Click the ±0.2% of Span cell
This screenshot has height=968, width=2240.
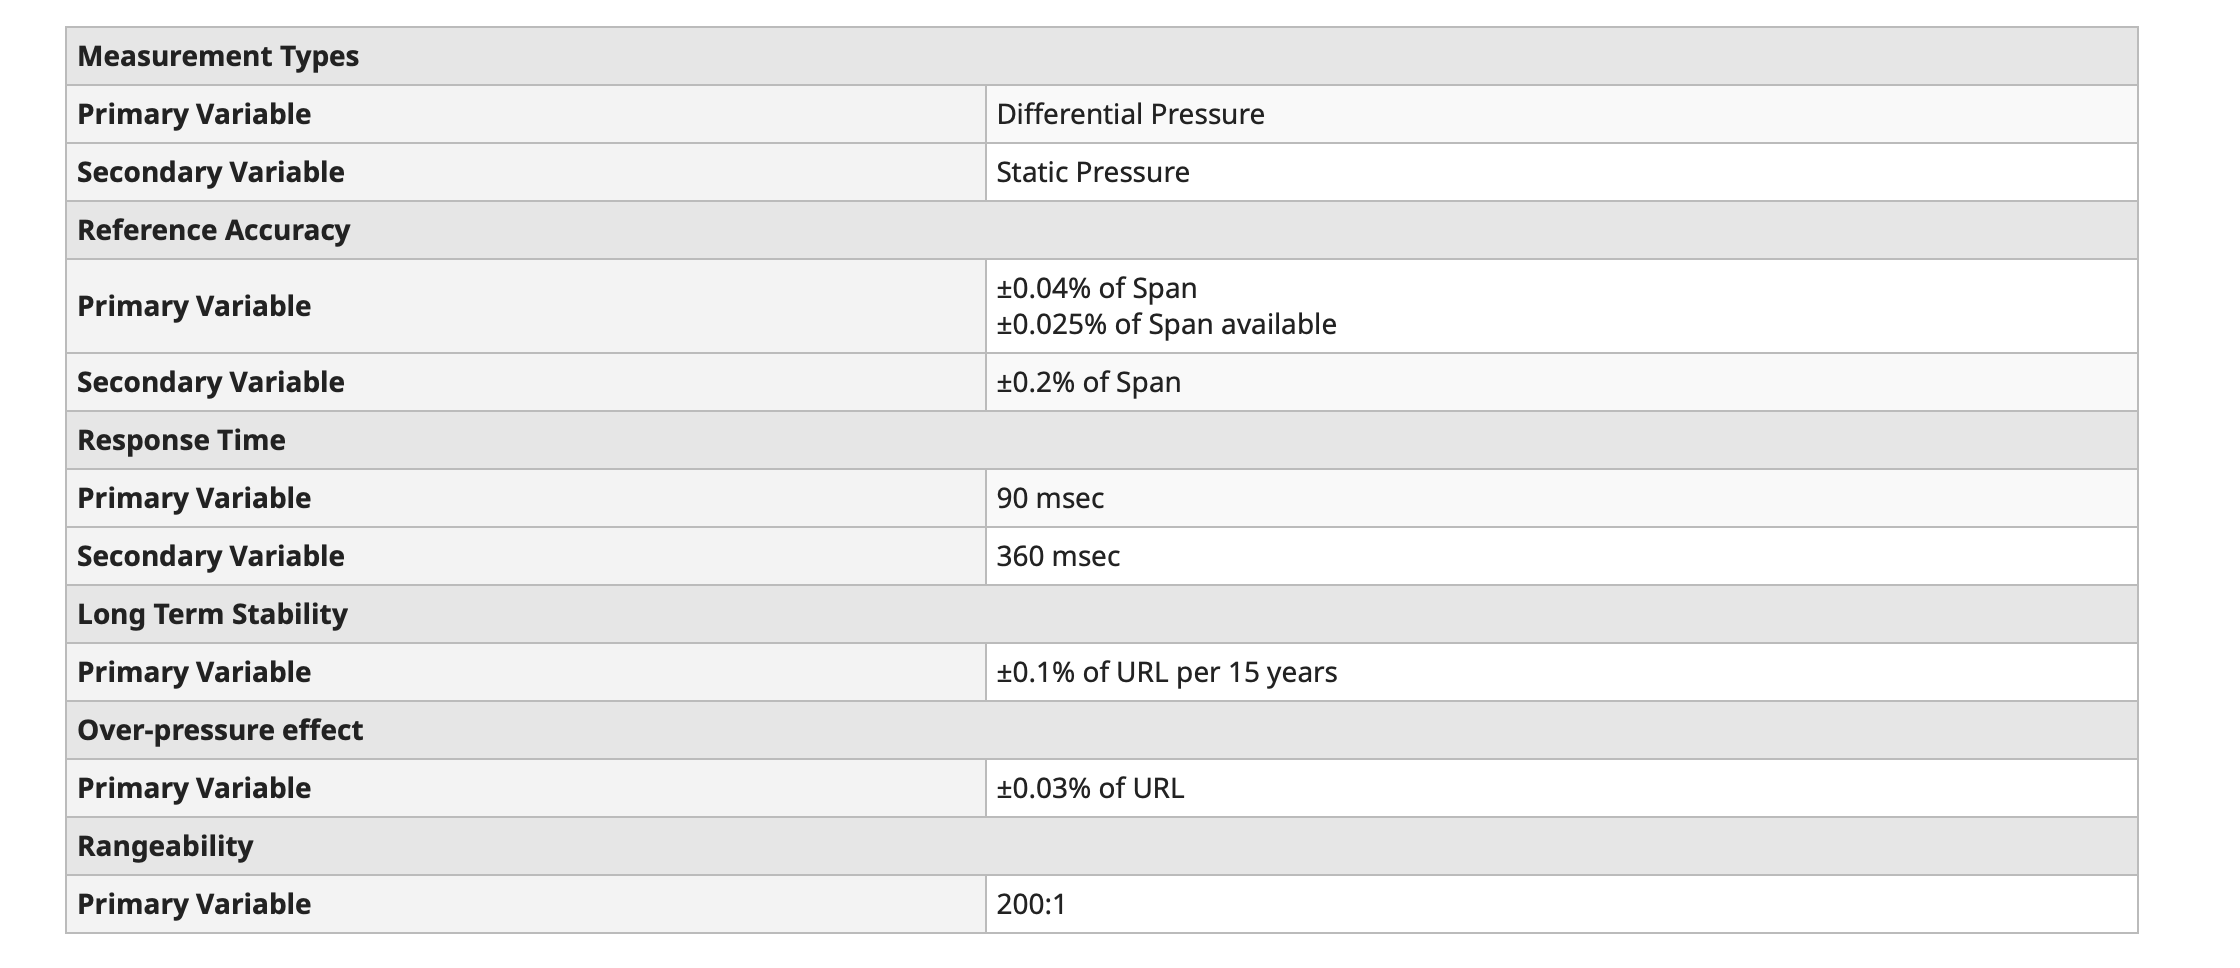(x=1561, y=382)
